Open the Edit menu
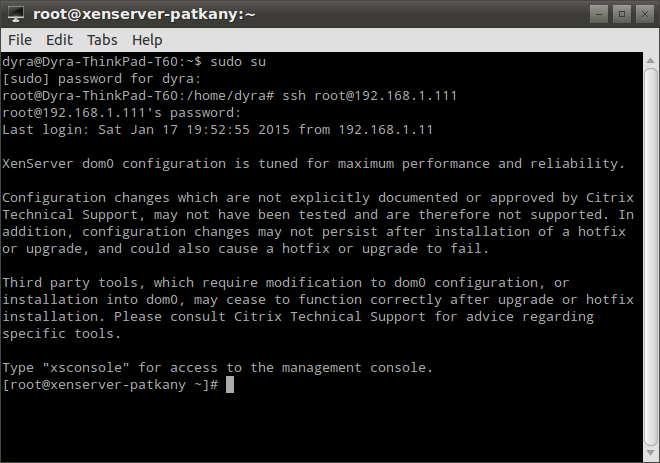Viewport: 660px width, 463px height. [x=59, y=40]
